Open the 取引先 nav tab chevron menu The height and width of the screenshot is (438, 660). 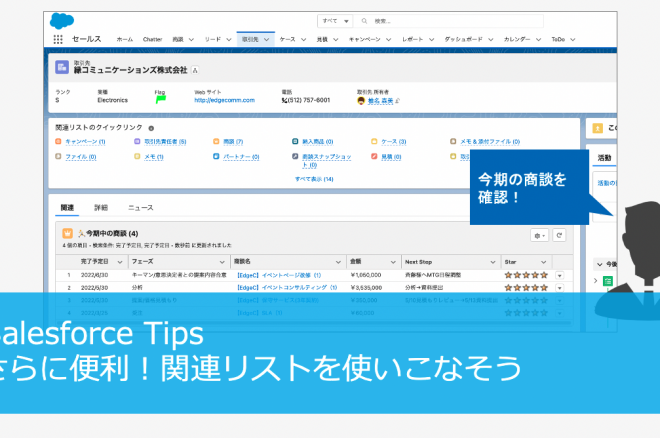coord(266,40)
